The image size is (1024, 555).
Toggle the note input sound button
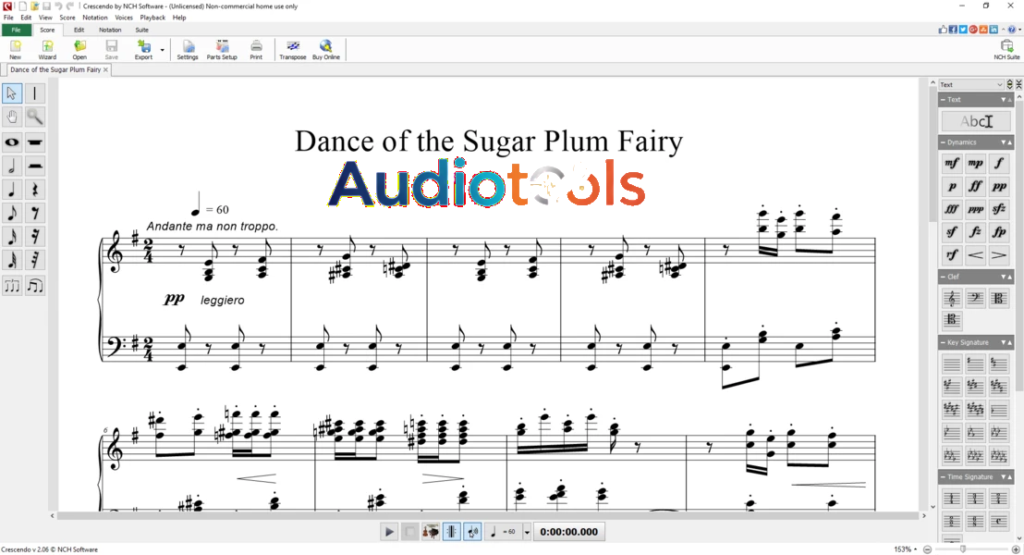[x=472, y=531]
